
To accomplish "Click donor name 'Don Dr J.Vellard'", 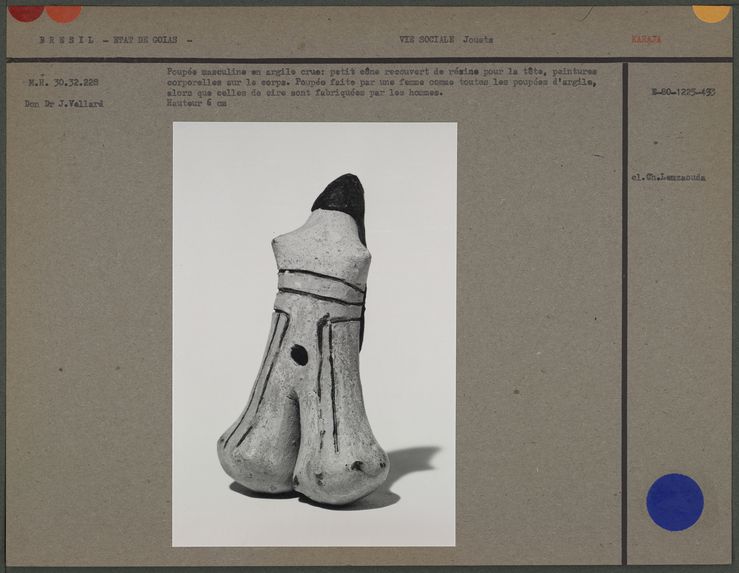I will click(x=62, y=104).
